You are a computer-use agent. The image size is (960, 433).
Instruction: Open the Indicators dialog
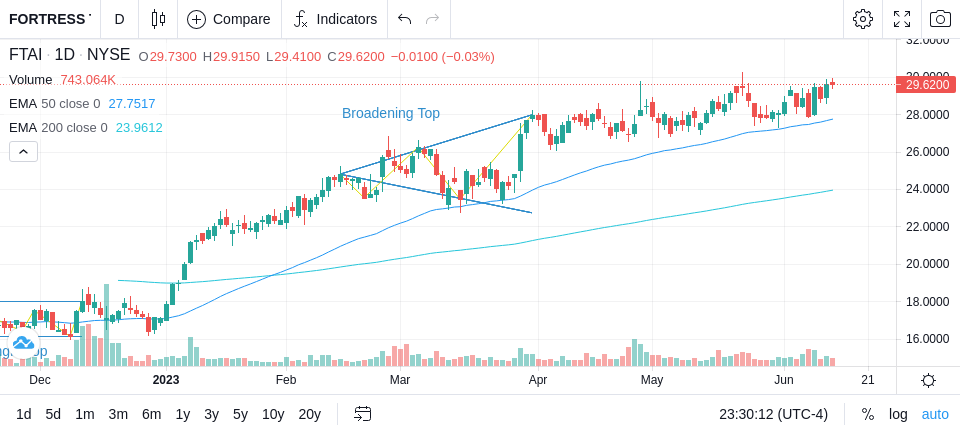(x=335, y=19)
